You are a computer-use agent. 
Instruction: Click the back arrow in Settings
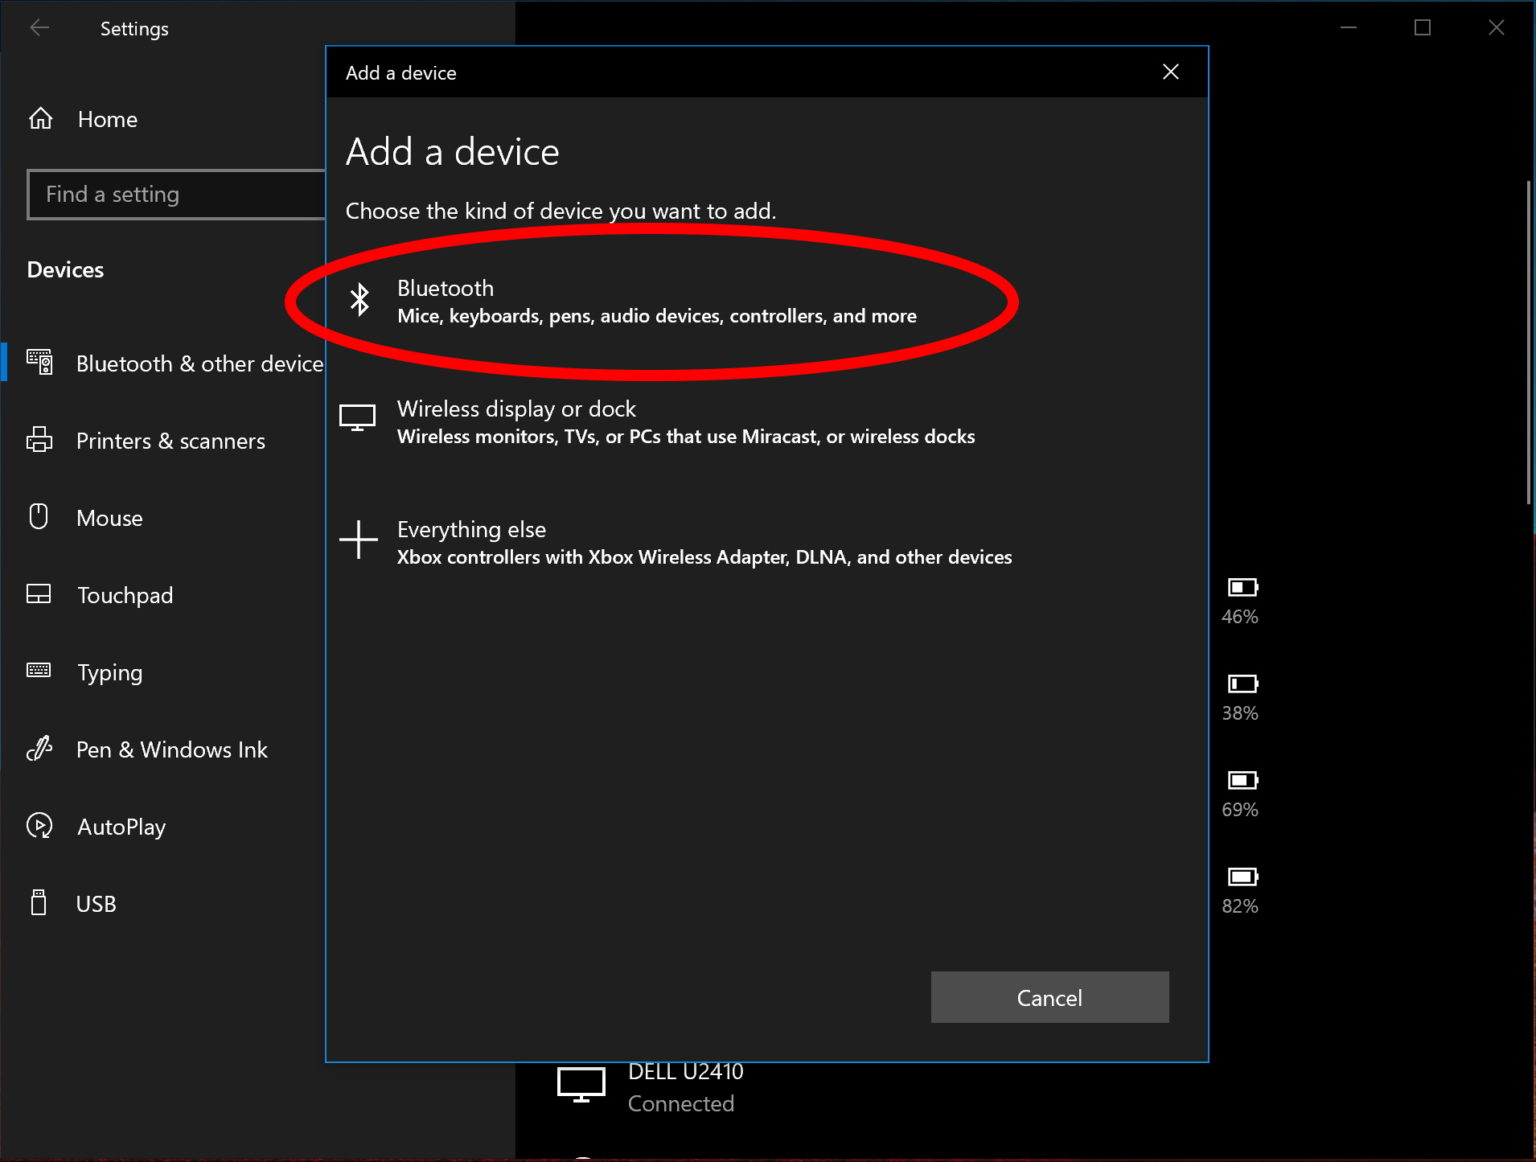(x=39, y=28)
